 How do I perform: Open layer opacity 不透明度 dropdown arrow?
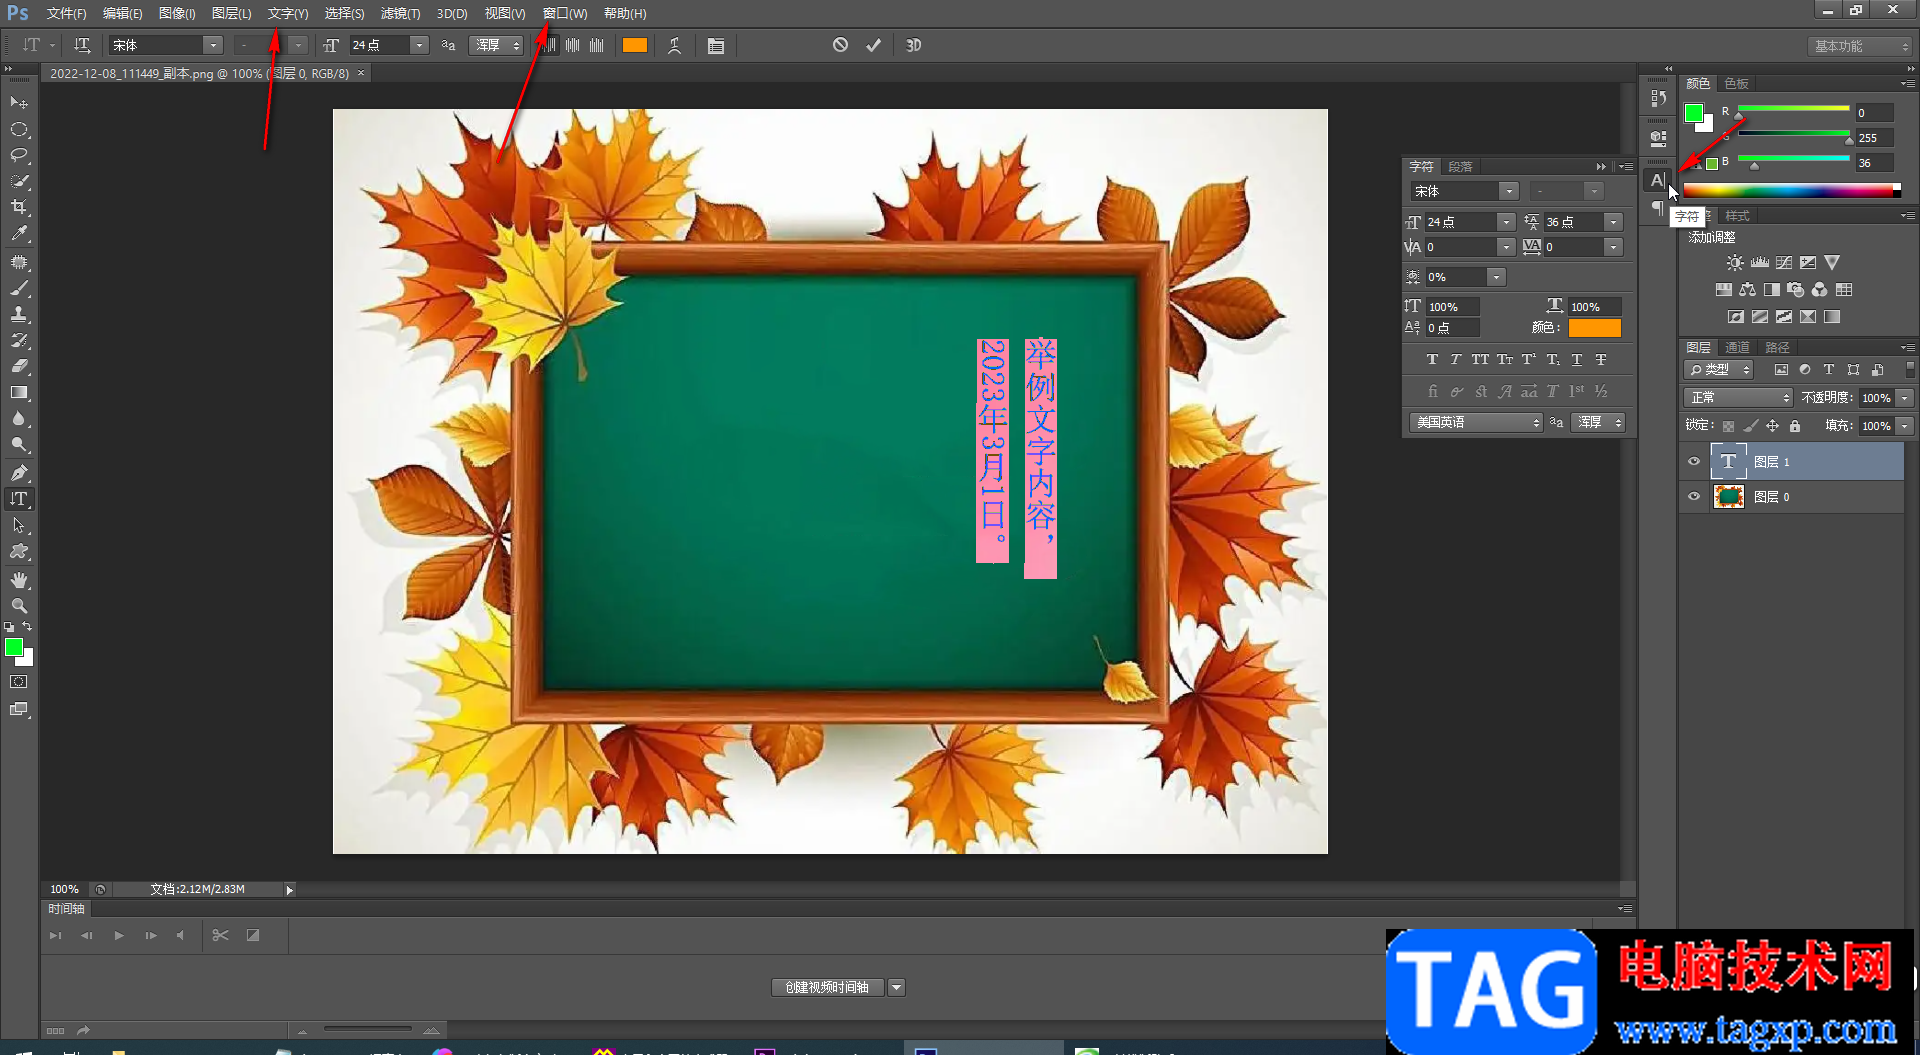[1905, 398]
